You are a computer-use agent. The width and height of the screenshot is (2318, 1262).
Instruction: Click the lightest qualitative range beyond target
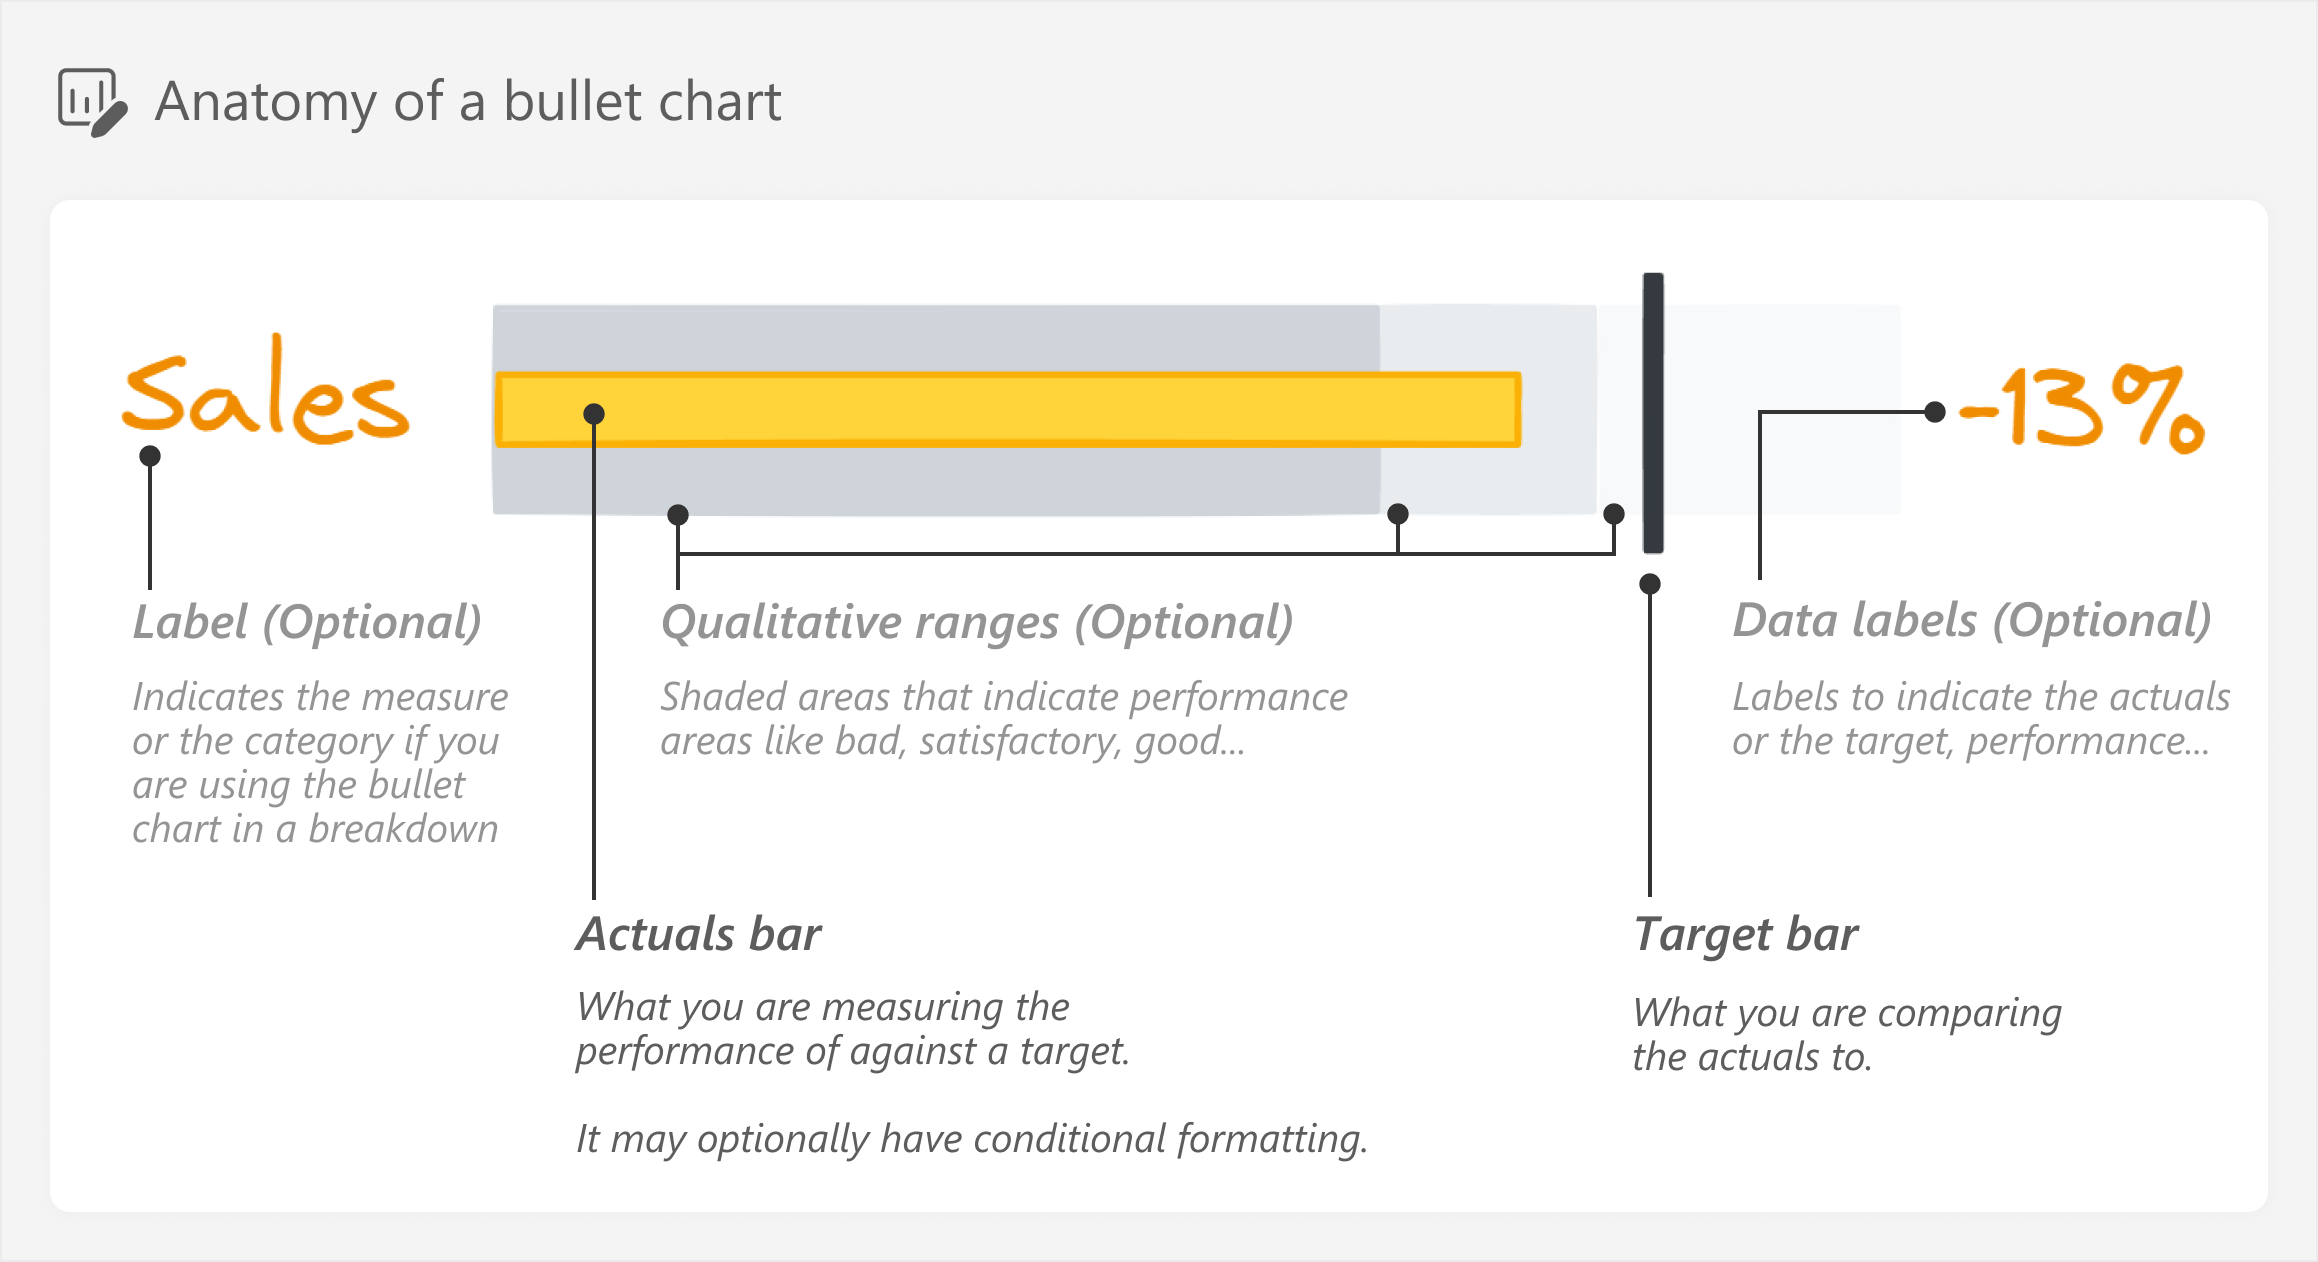pos(1782,410)
